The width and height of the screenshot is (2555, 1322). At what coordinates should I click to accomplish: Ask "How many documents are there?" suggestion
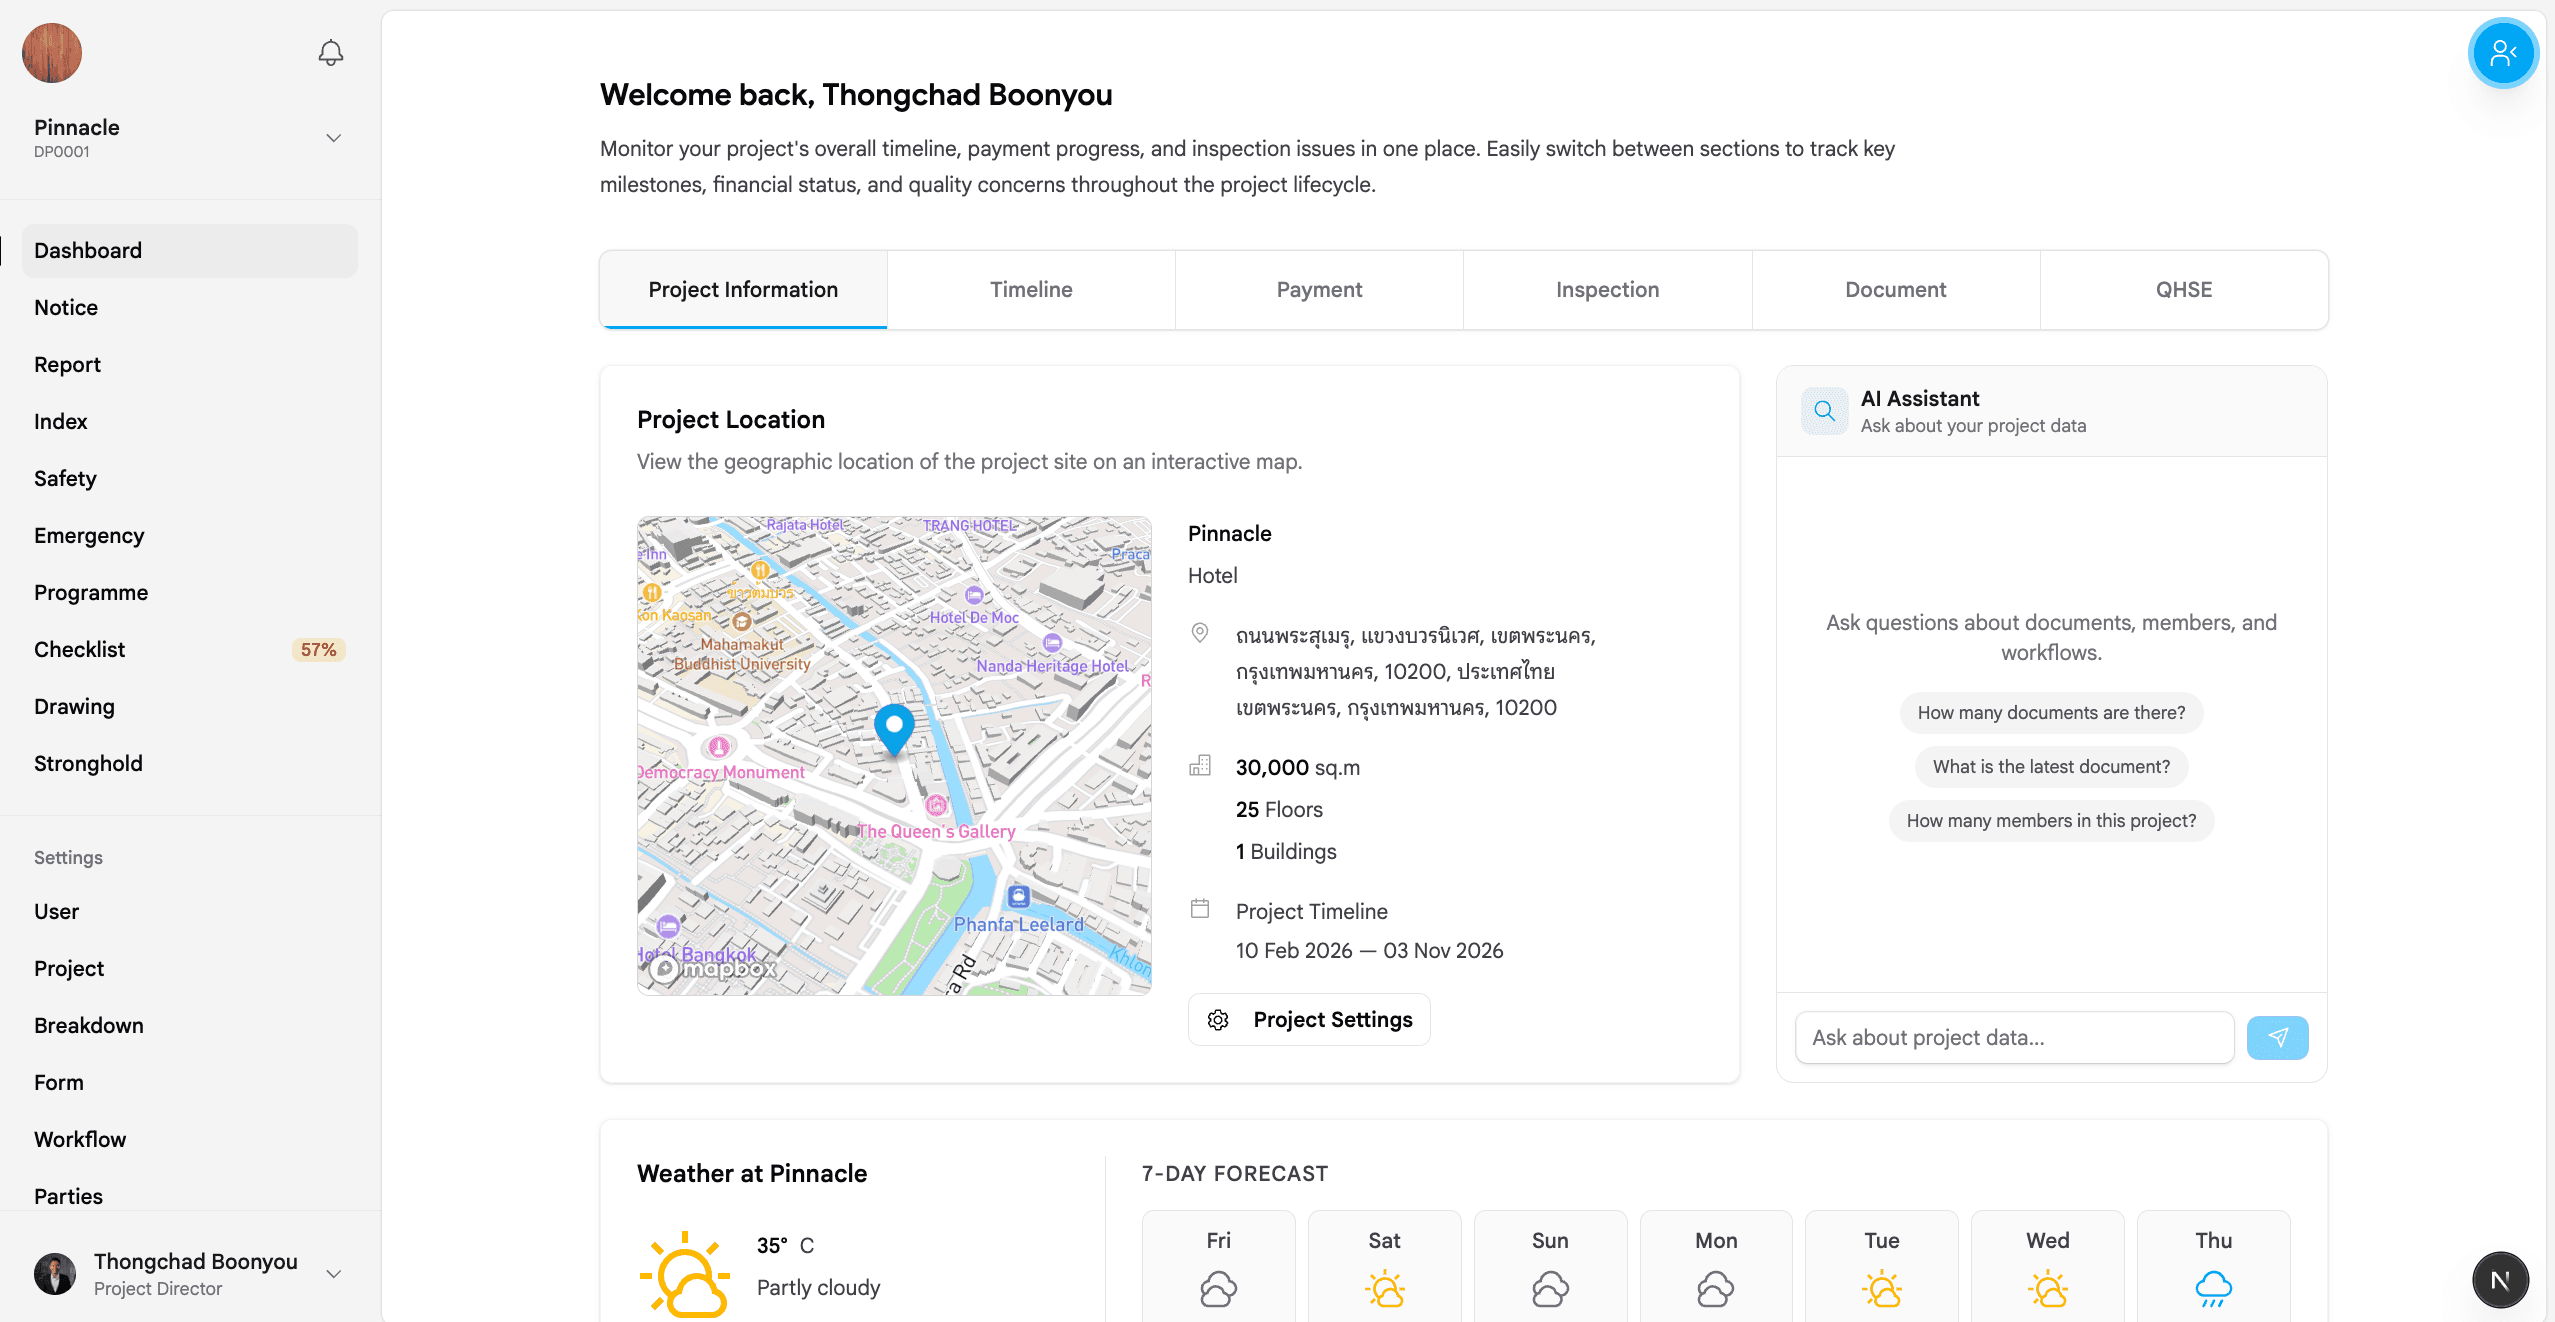(x=2051, y=712)
